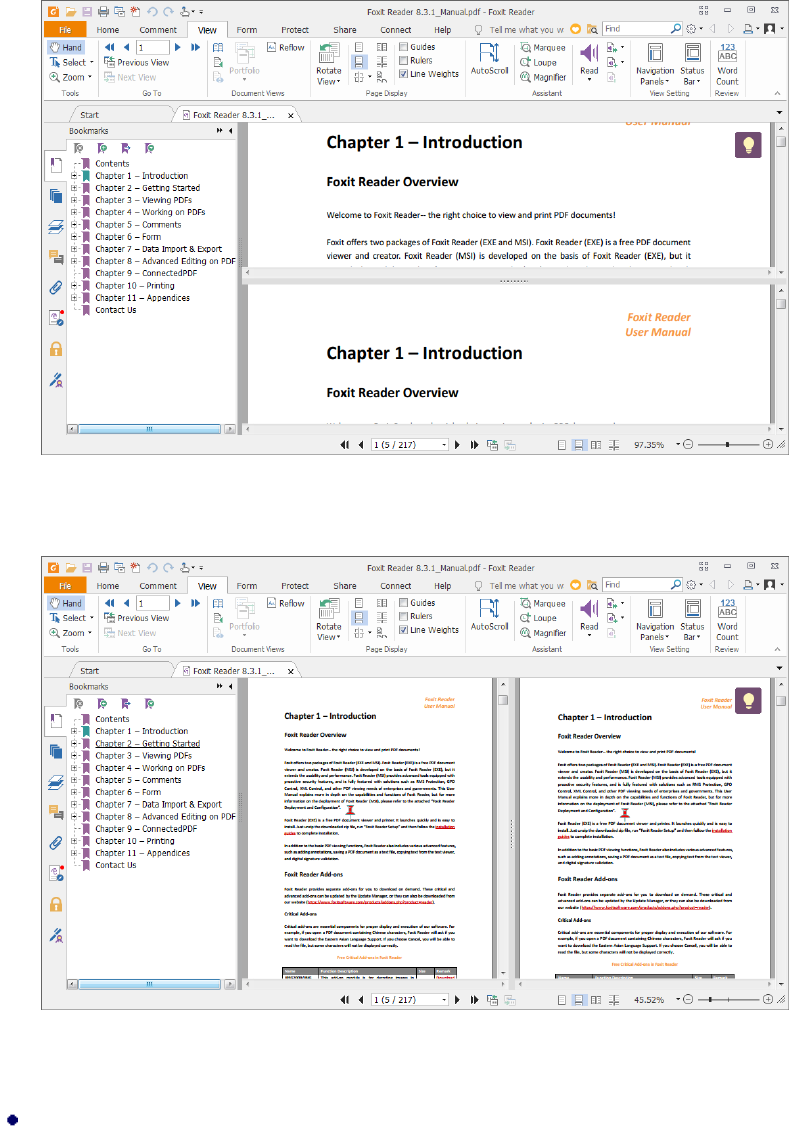
Task: Open Comment tab in upper window
Action: tap(158, 30)
